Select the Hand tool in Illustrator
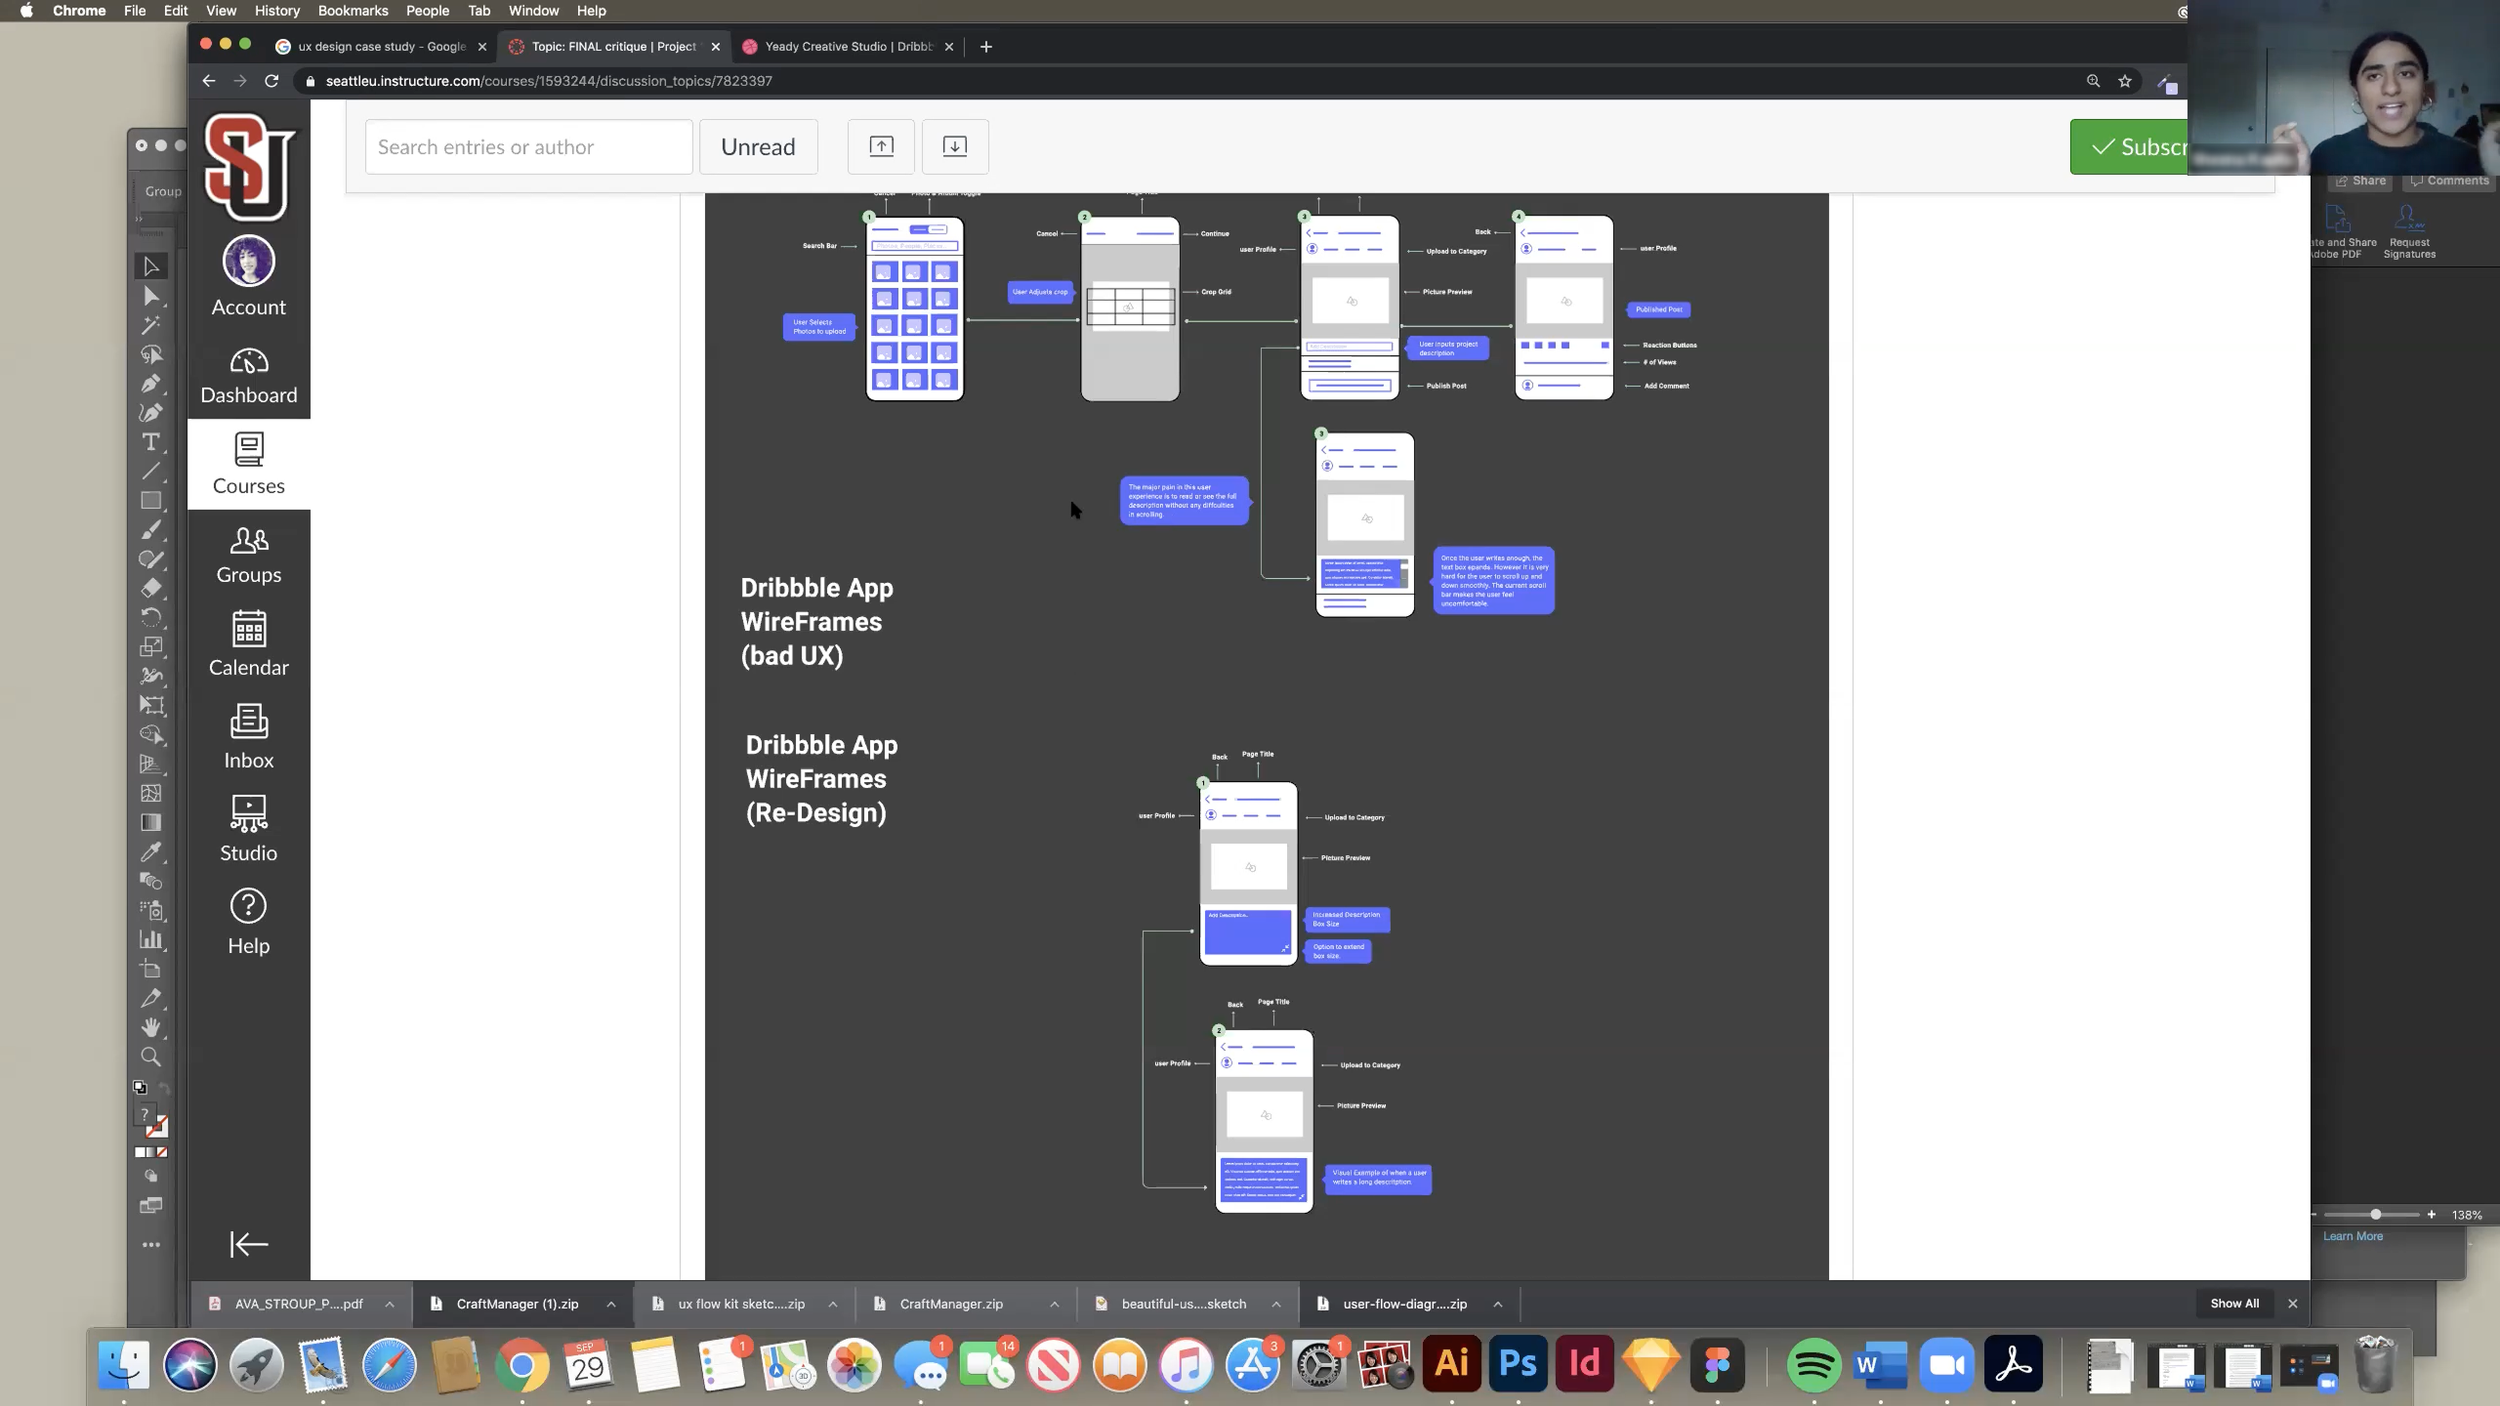Screen dimensions: 2500x1406 151,1027
